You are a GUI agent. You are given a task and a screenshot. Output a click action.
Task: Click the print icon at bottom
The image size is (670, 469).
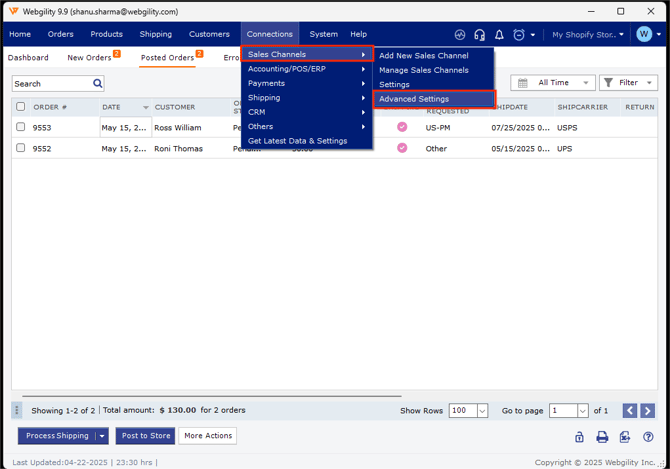coord(602,437)
